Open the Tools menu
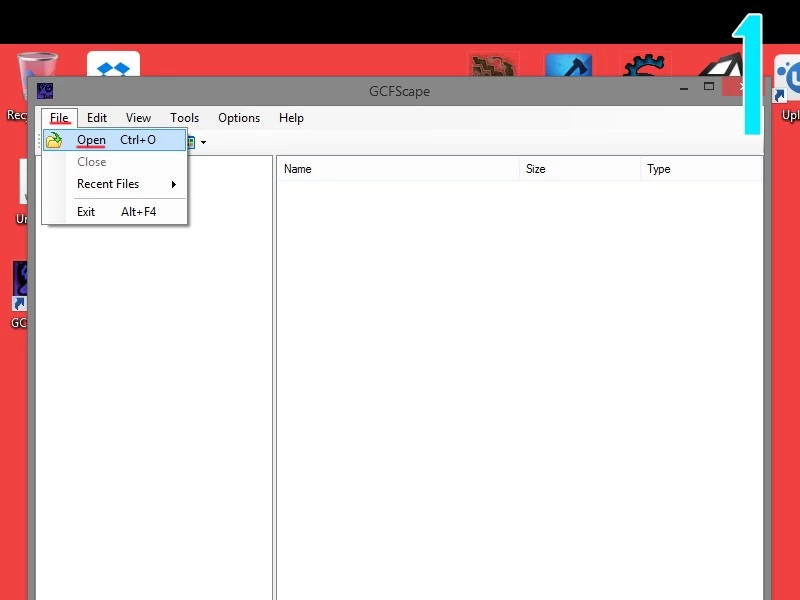The width and height of the screenshot is (800, 600). click(184, 118)
